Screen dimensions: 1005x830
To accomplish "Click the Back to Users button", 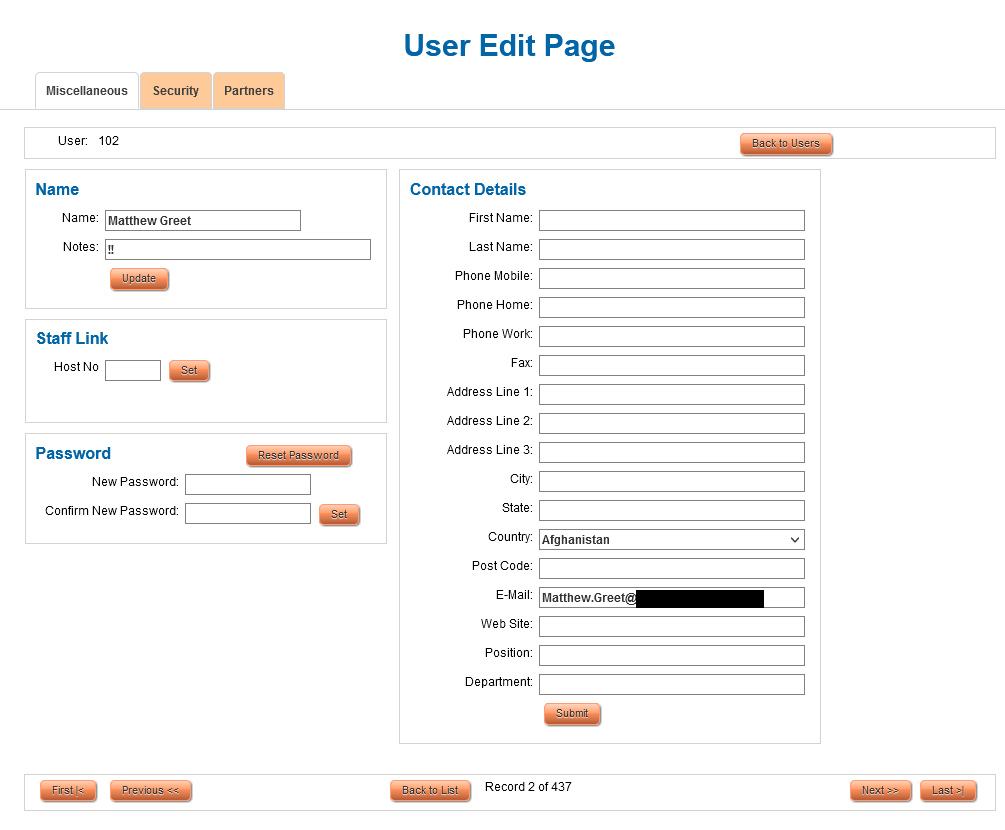I will (785, 144).
